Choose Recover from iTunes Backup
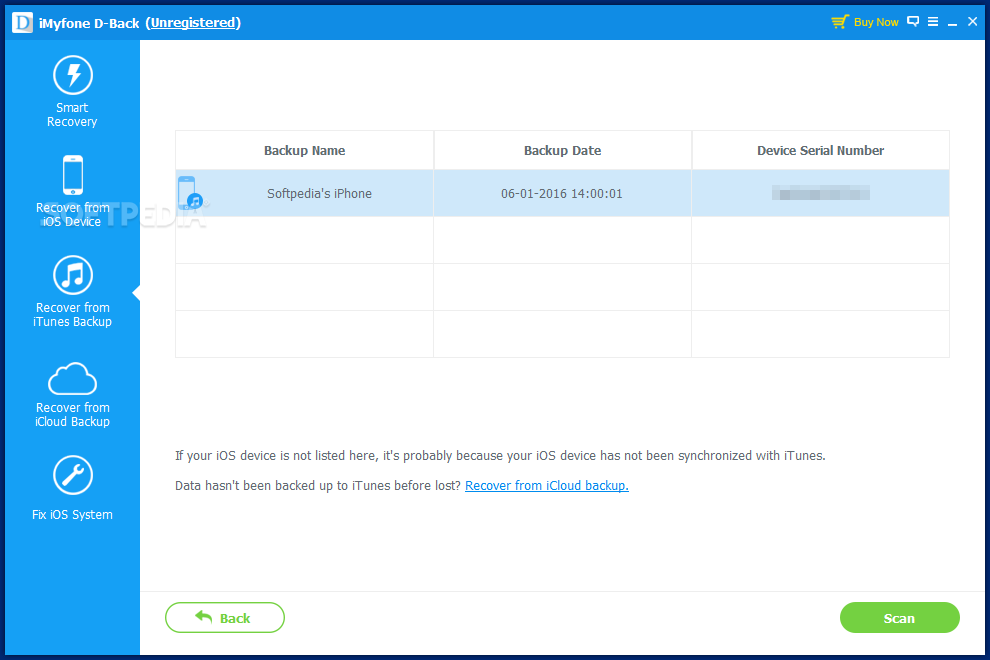The height and width of the screenshot is (660, 990). point(73,292)
